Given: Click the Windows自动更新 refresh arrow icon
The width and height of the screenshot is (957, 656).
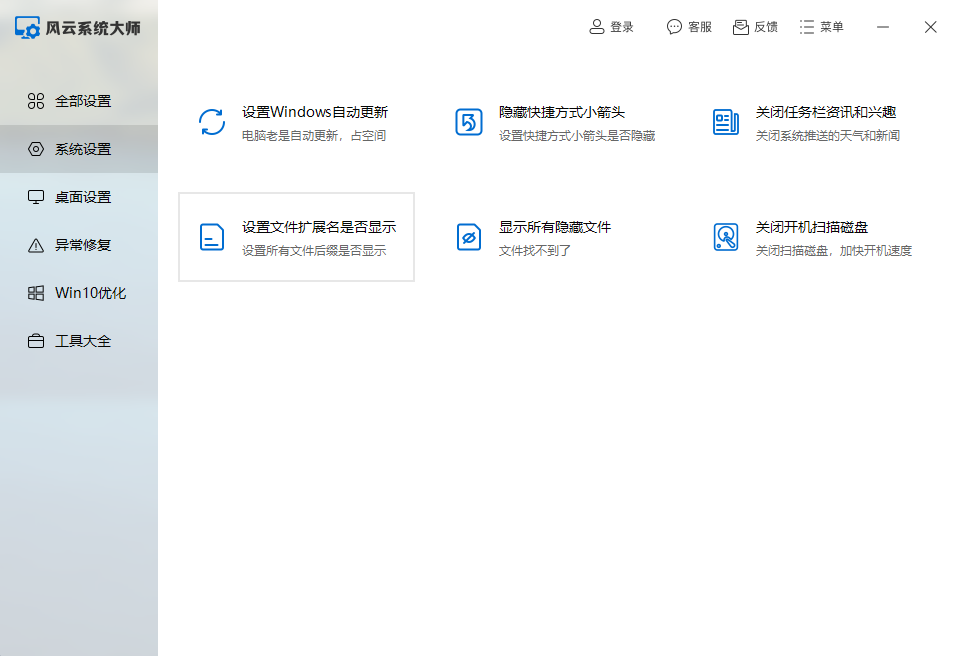Looking at the screenshot, I should pyautogui.click(x=211, y=121).
